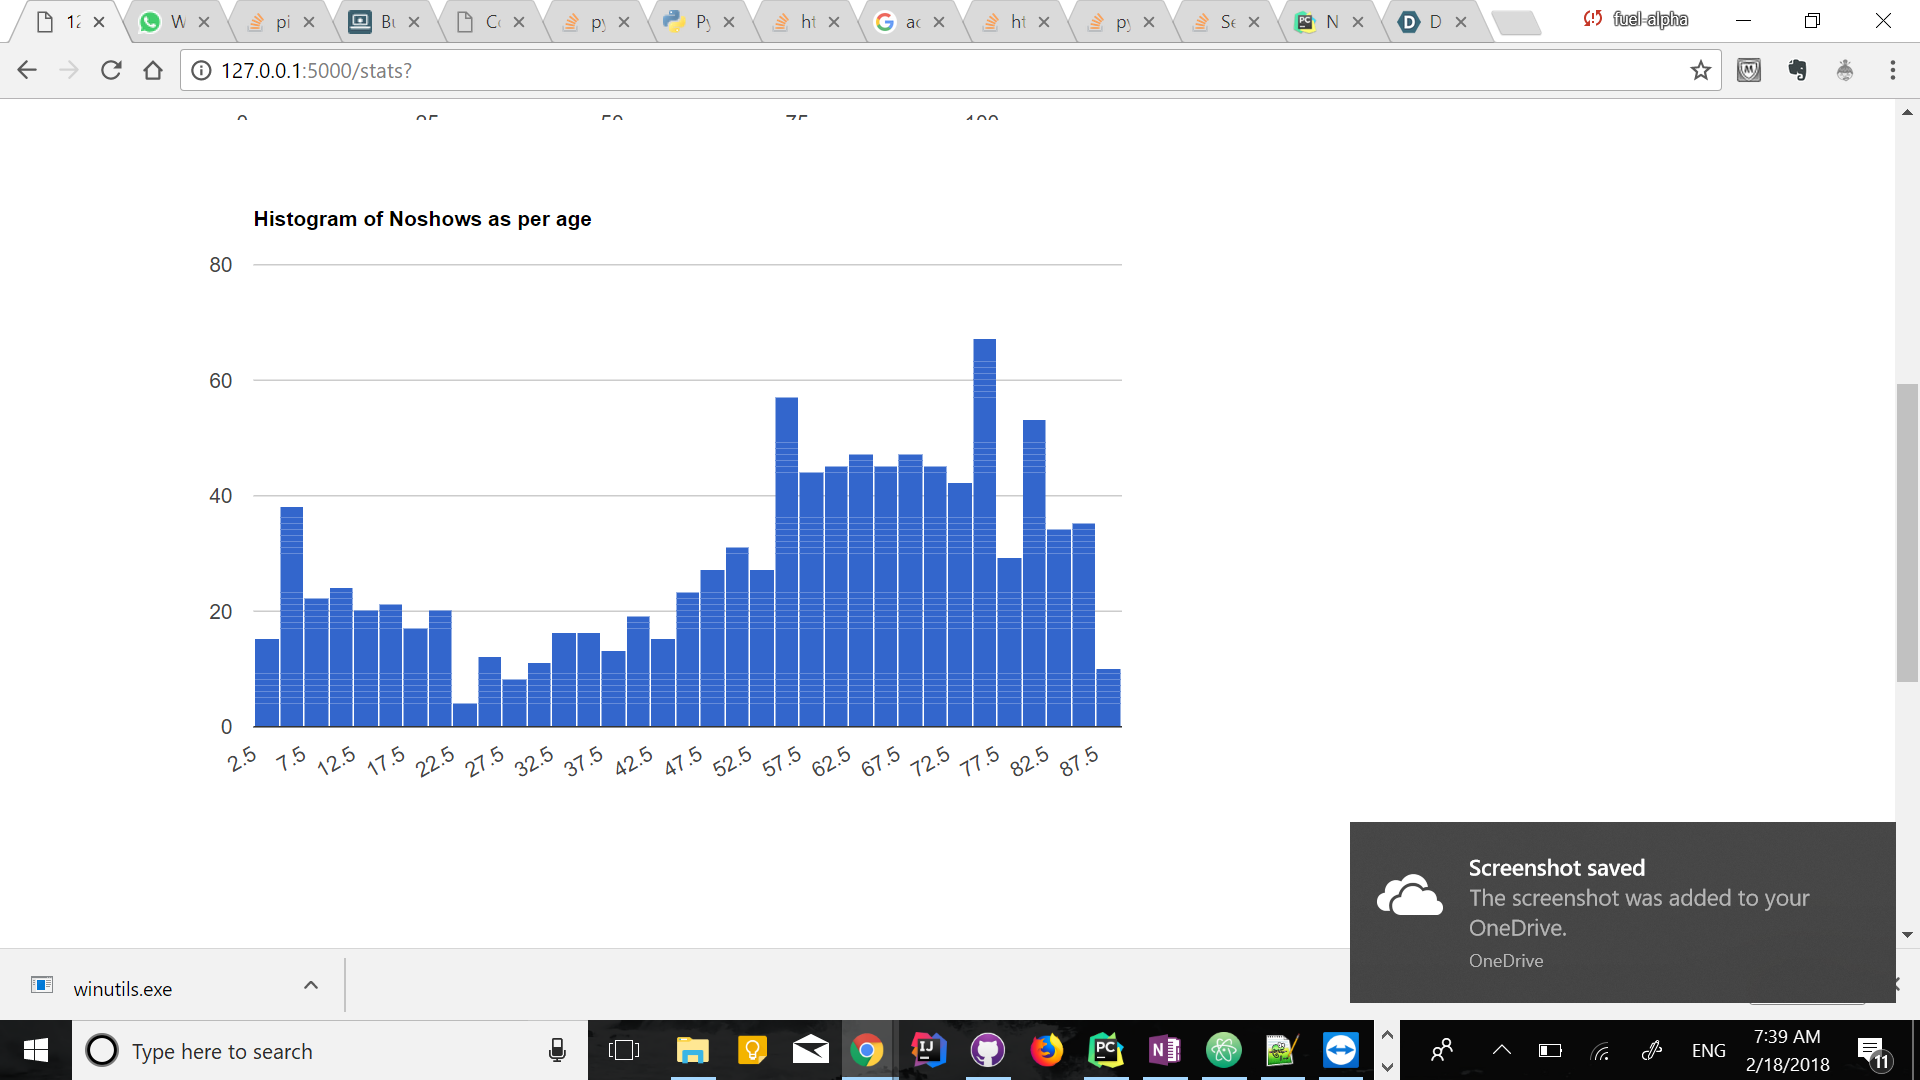
Task: Open Chrome three-dot menu
Action: (x=1892, y=70)
